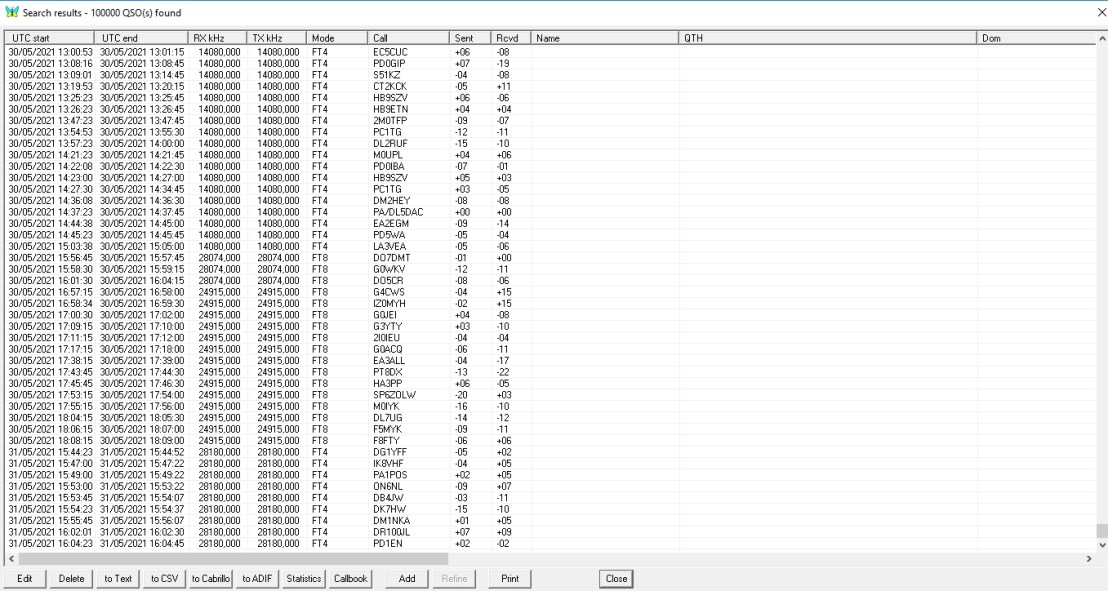Click the window's app icon in title bar
Viewport: 1108px width, 591px height.
point(12,8)
